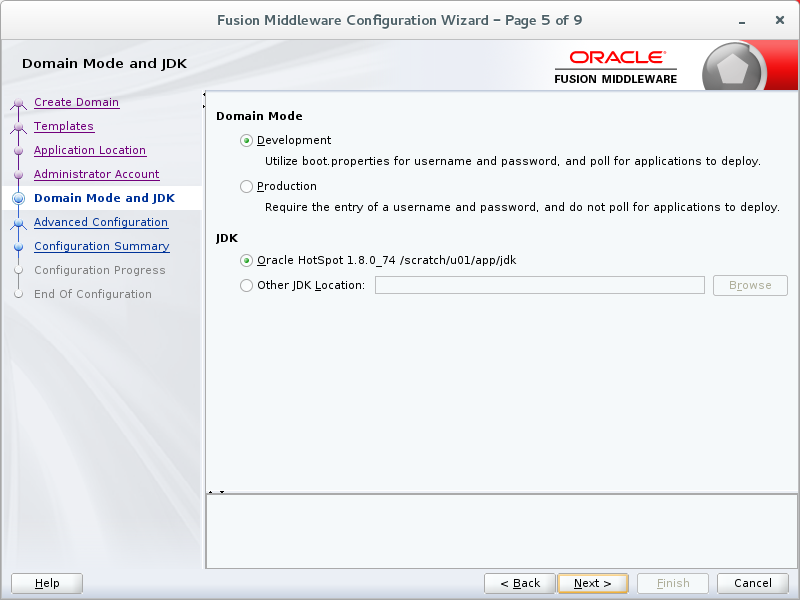This screenshot has width=800, height=600.
Task: Click the Other JDK Location text field
Action: [x=540, y=285]
